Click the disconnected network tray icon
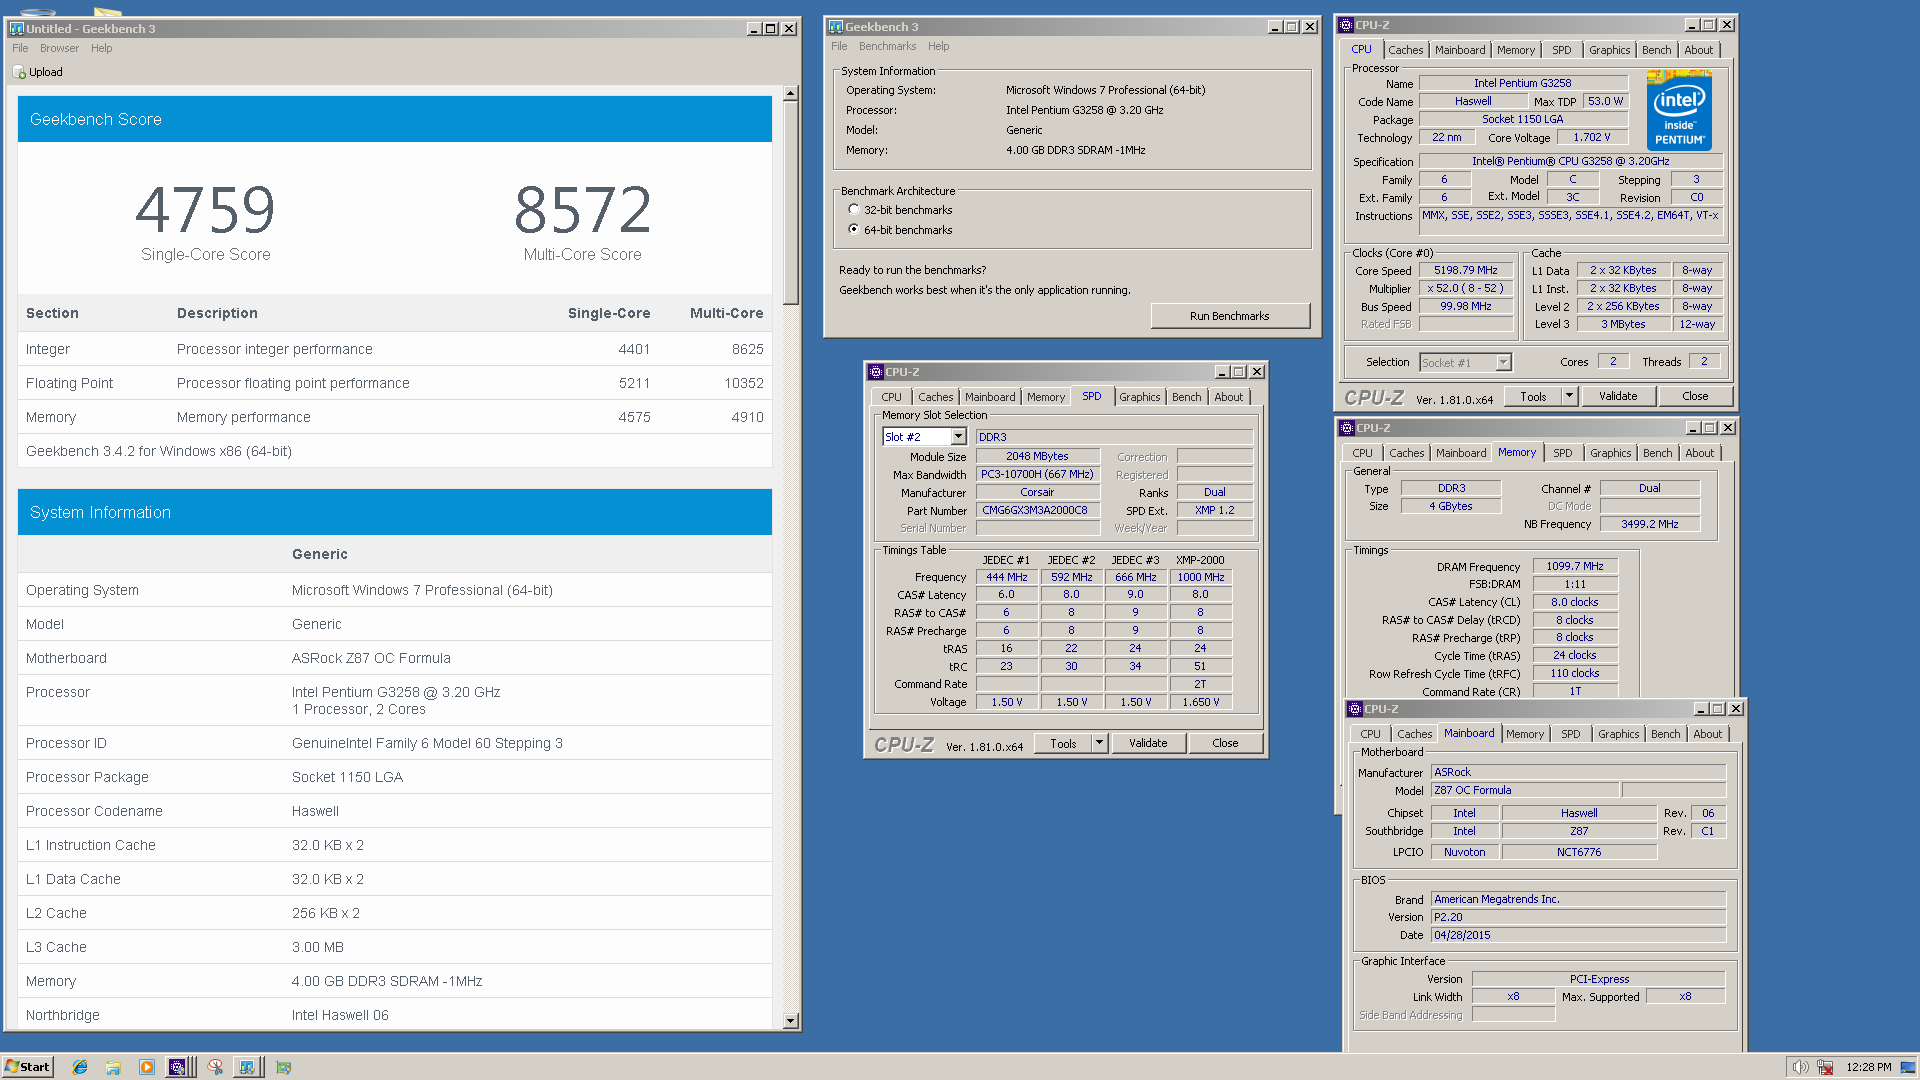Viewport: 1920px width, 1080px height. pos(1825,1067)
